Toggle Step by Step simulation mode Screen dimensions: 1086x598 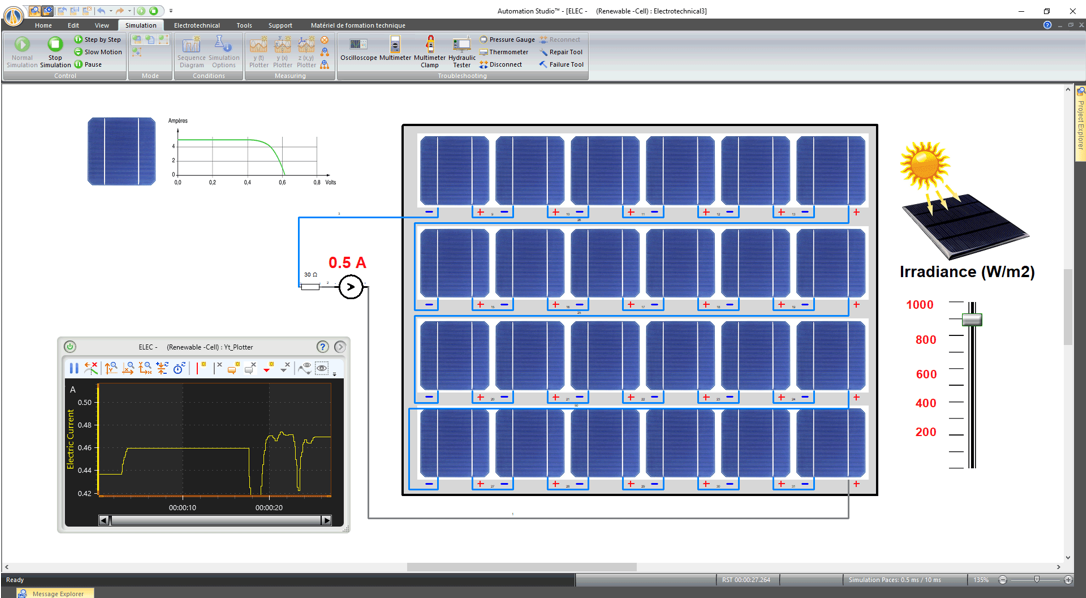(98, 40)
